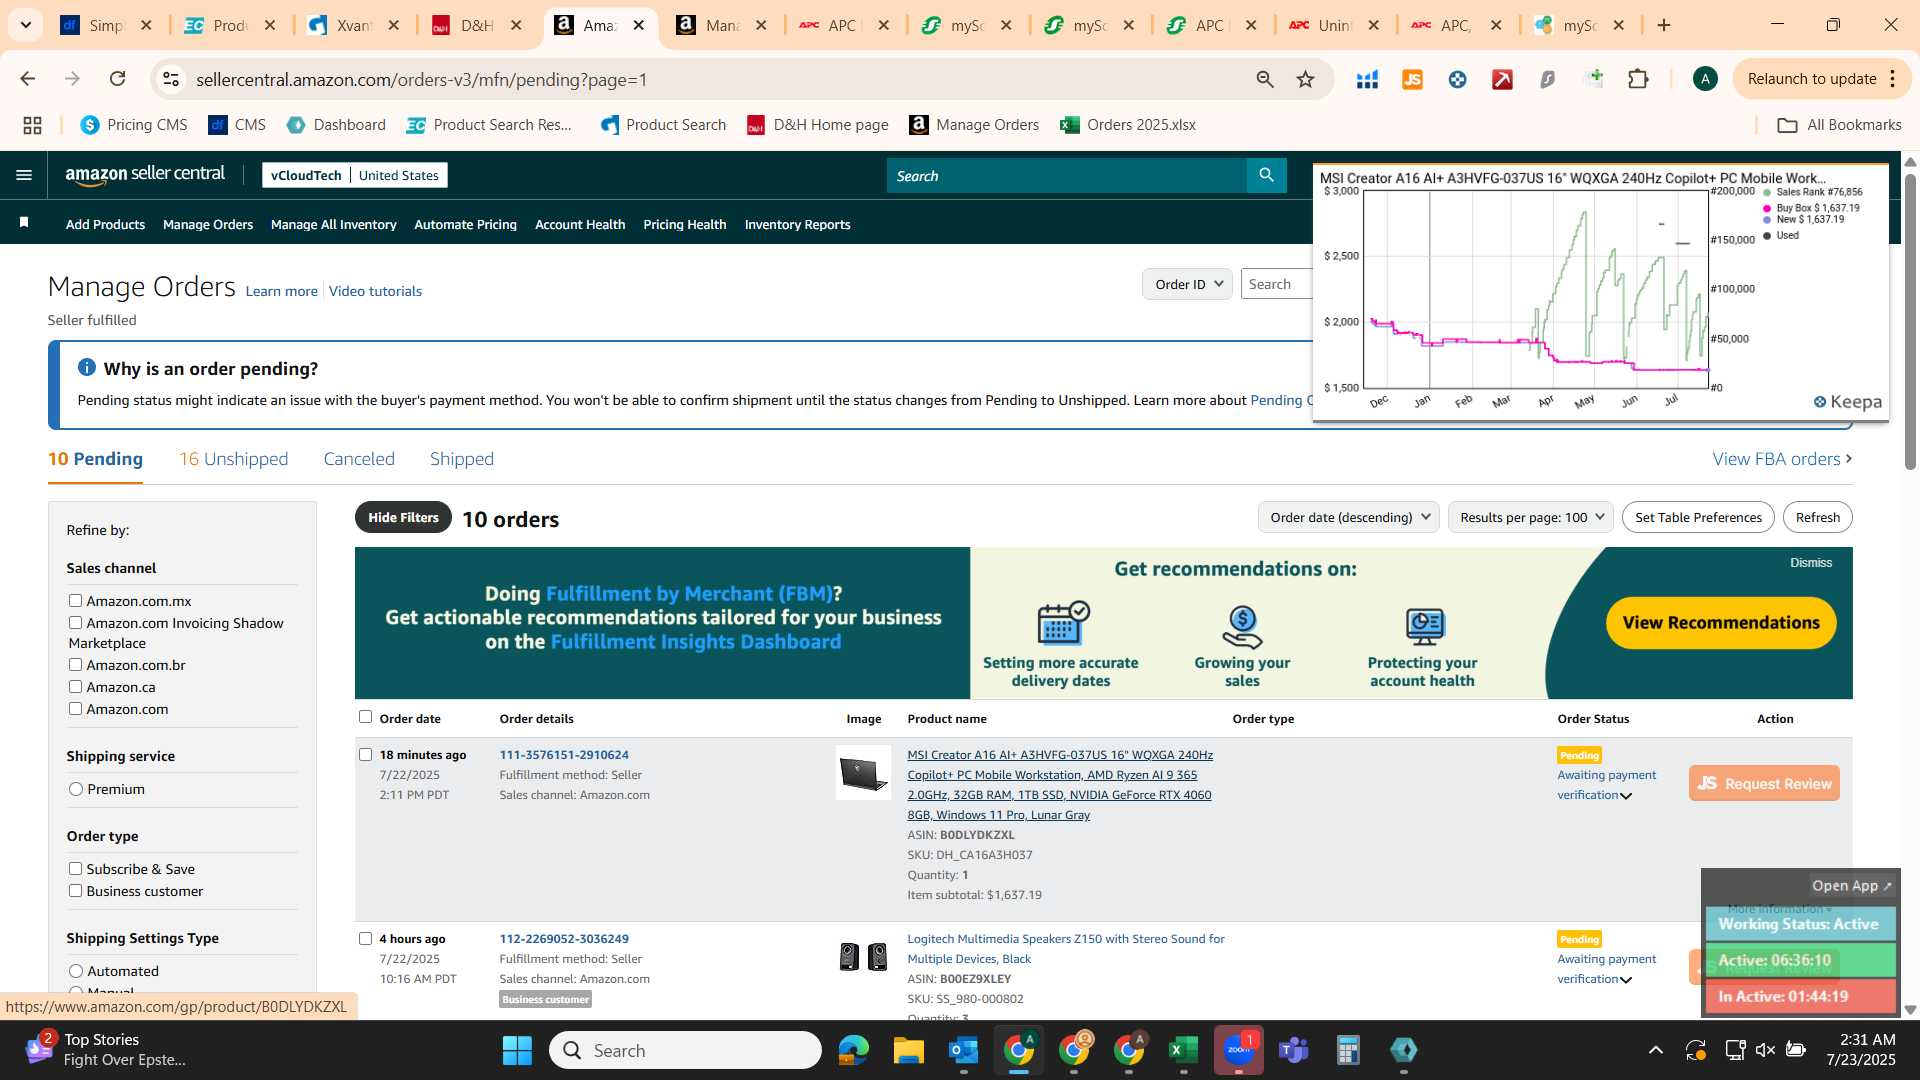The image size is (1920, 1080).
Task: Open the vCloudTech United States account switcher
Action: pyautogui.click(x=355, y=175)
